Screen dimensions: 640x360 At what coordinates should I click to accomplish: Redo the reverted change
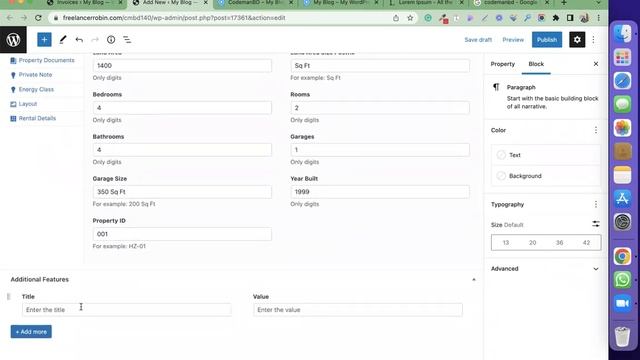tap(95, 40)
